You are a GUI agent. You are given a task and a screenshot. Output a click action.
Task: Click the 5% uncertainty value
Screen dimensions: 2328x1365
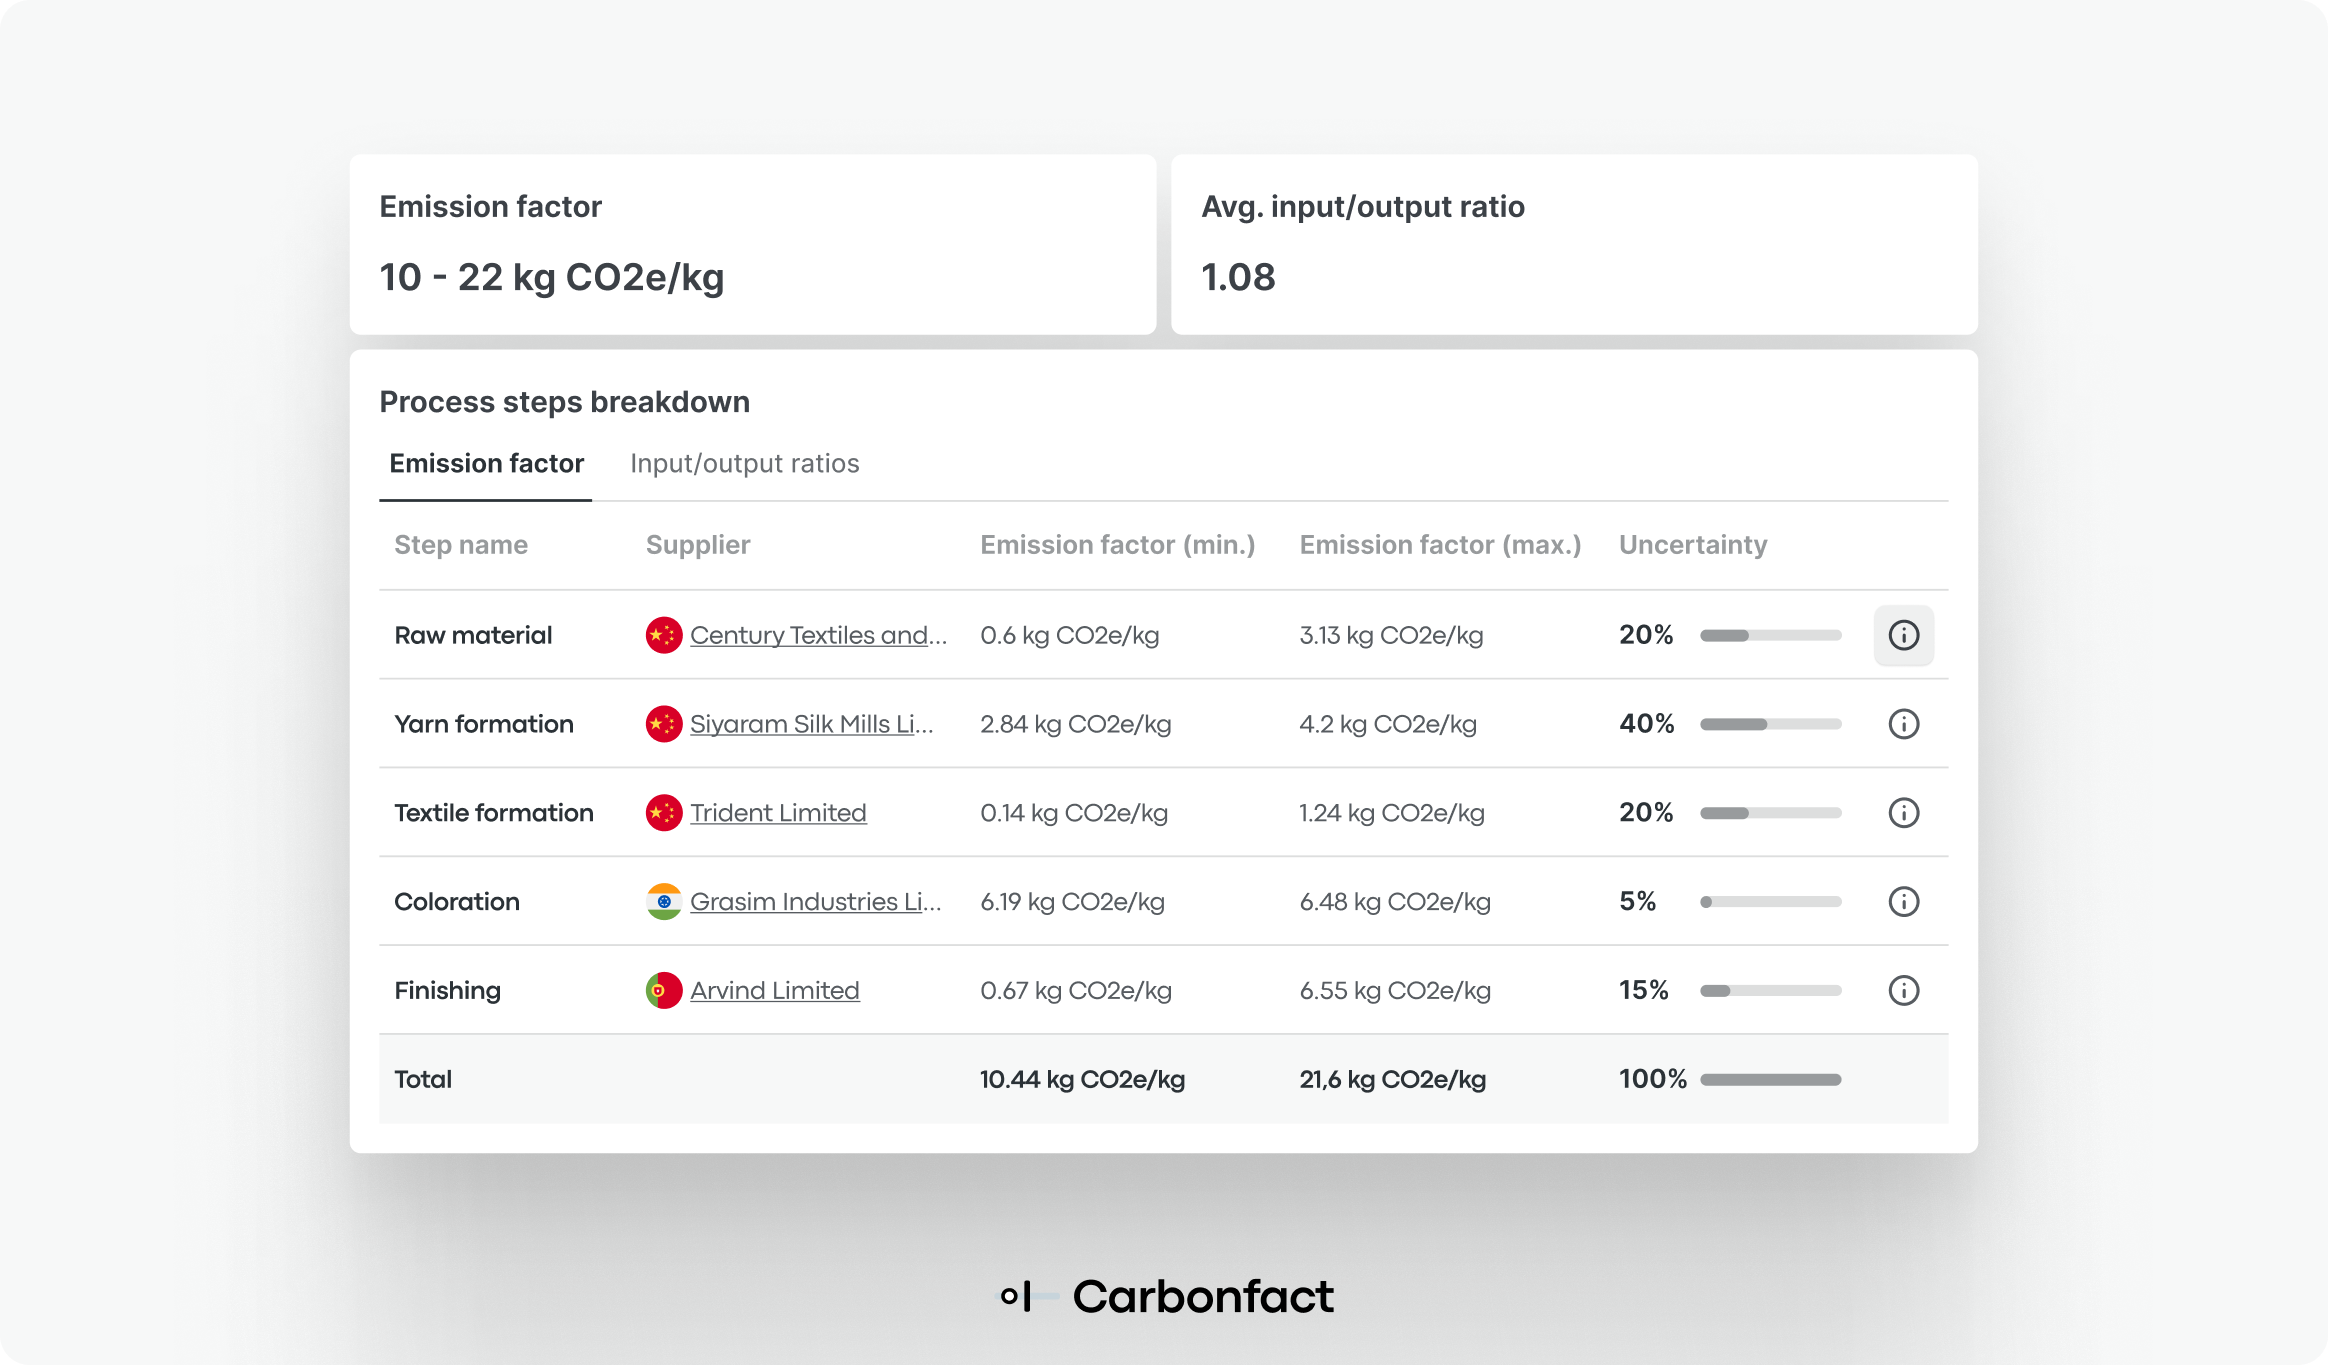click(x=1638, y=902)
